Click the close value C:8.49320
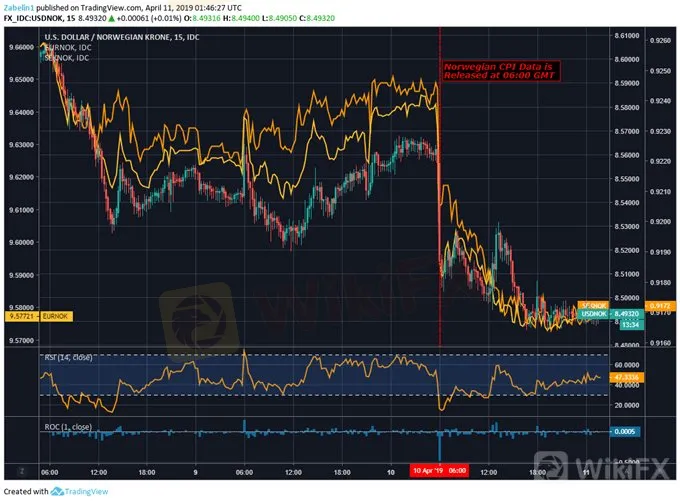680x502 pixels. click(317, 18)
